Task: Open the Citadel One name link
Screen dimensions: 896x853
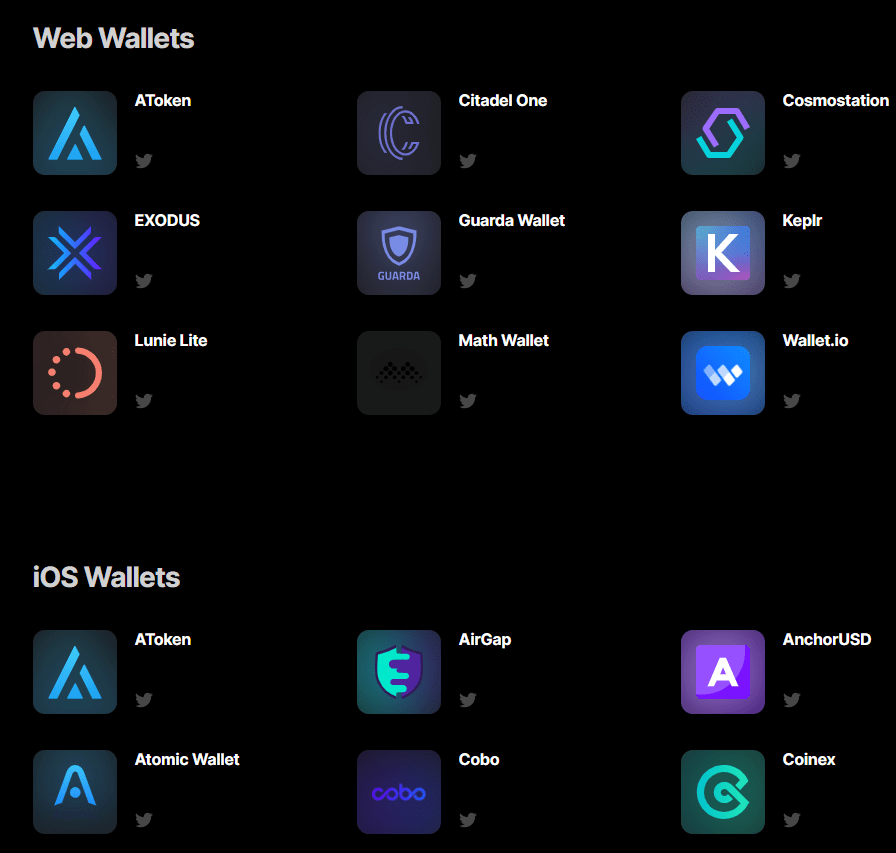Action: pyautogui.click(x=503, y=101)
